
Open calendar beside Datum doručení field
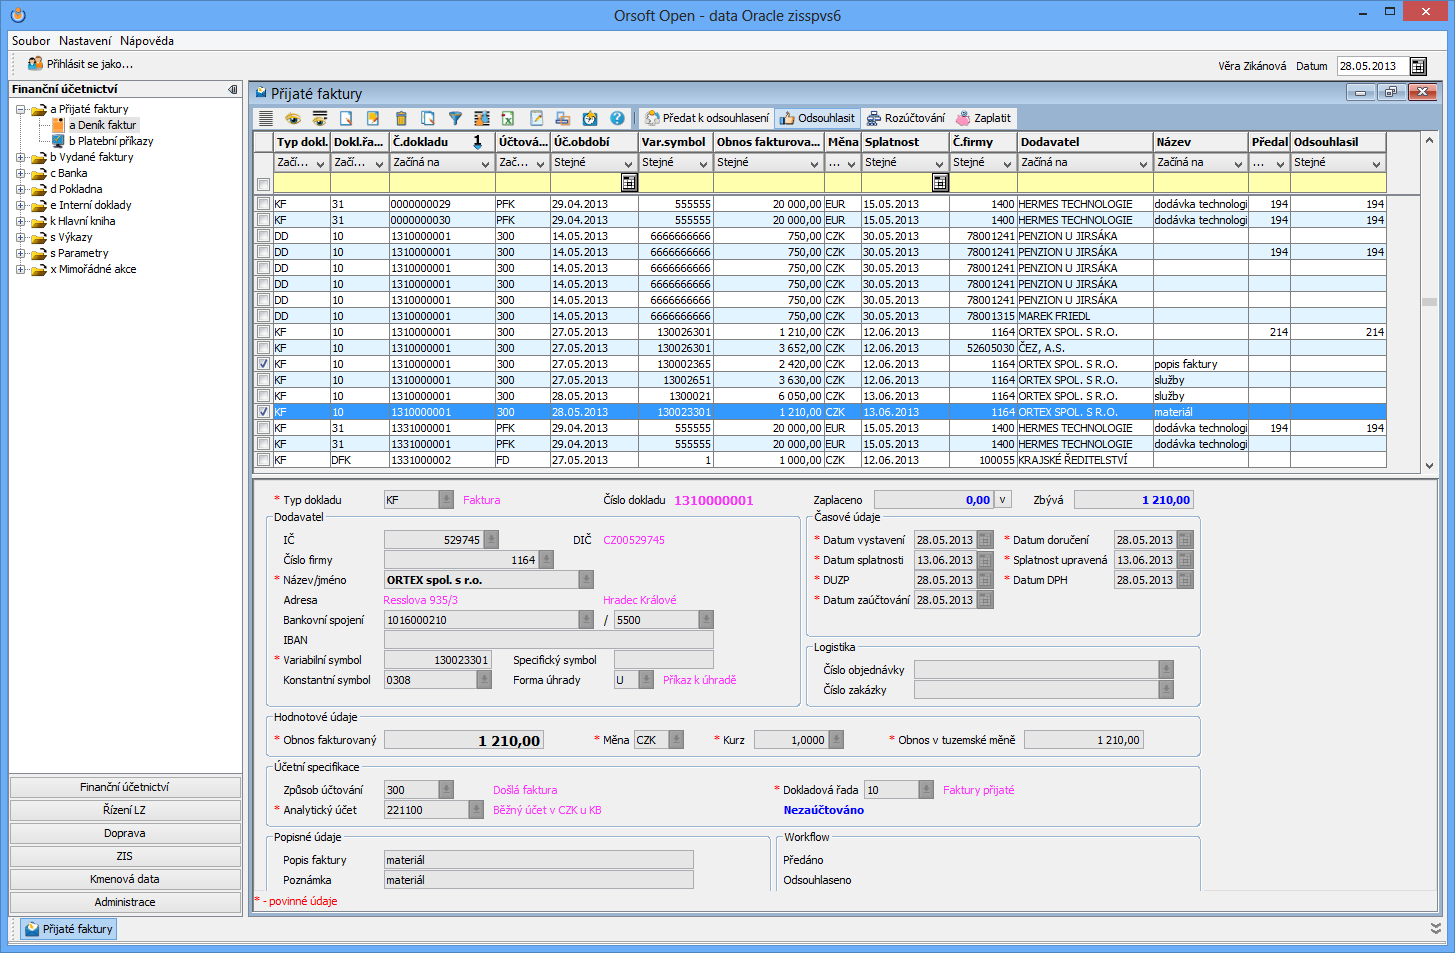(x=1185, y=540)
